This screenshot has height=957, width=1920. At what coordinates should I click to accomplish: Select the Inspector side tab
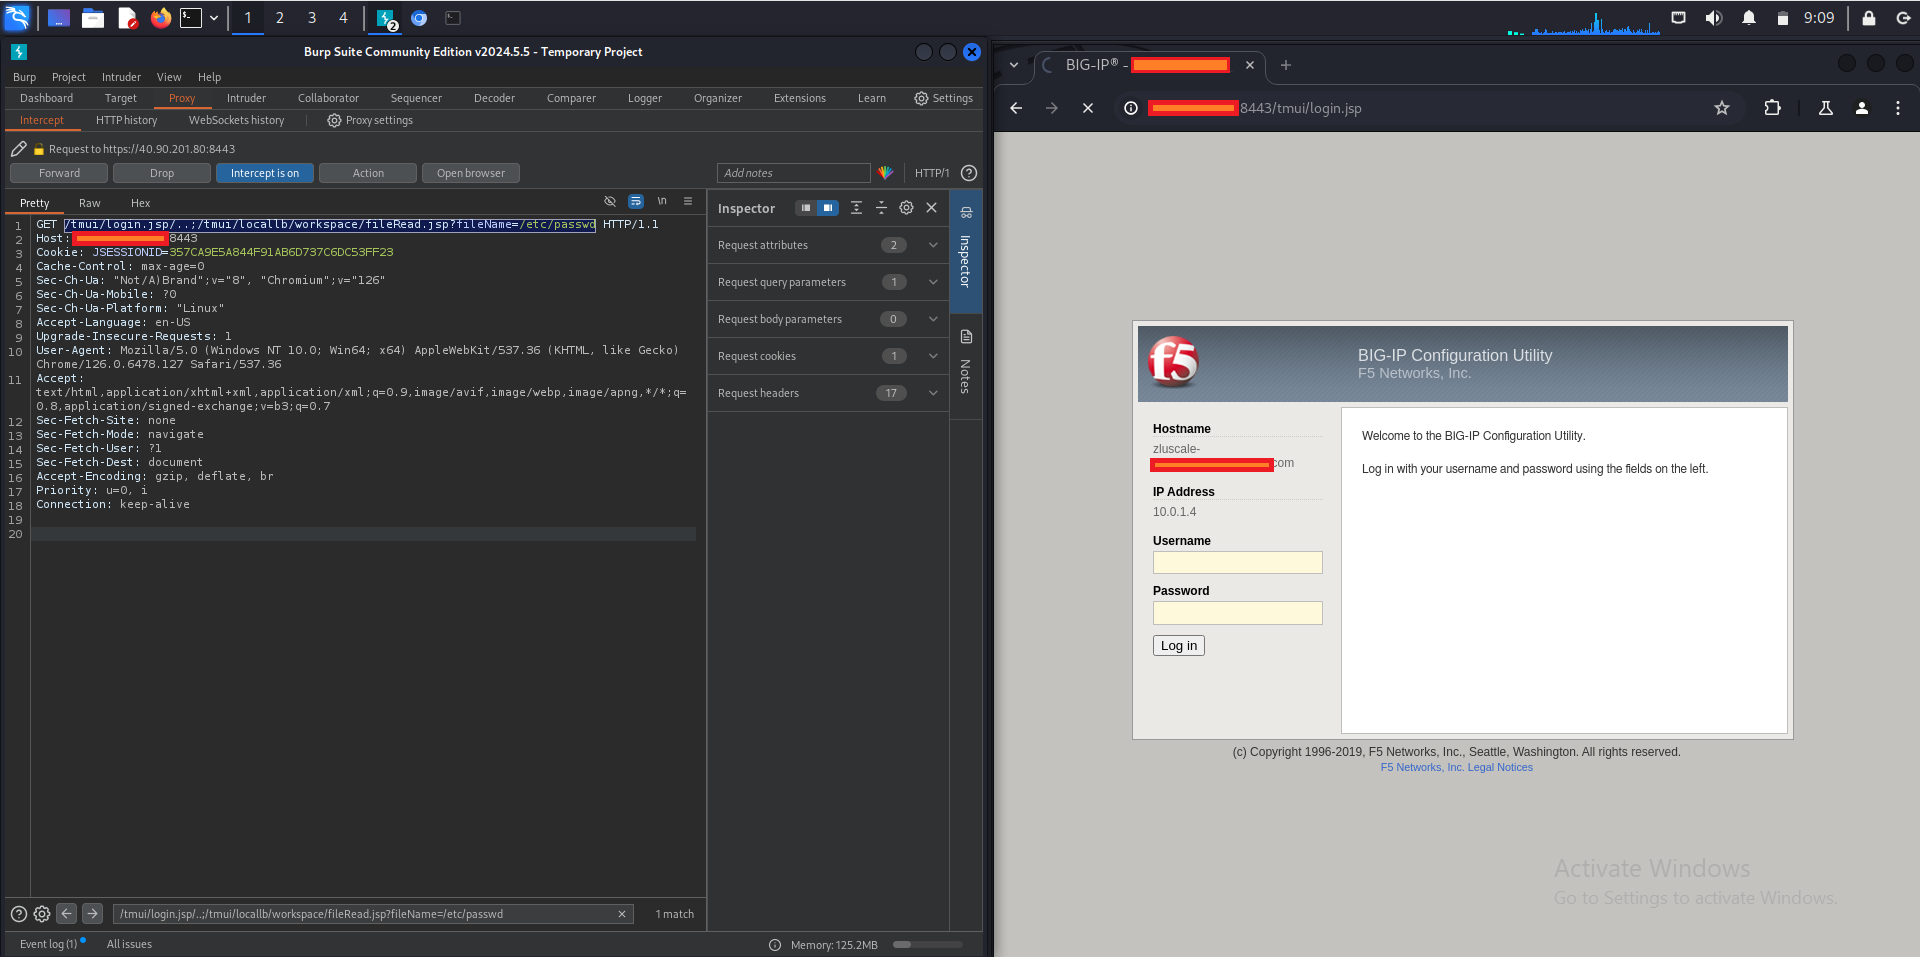click(x=966, y=250)
